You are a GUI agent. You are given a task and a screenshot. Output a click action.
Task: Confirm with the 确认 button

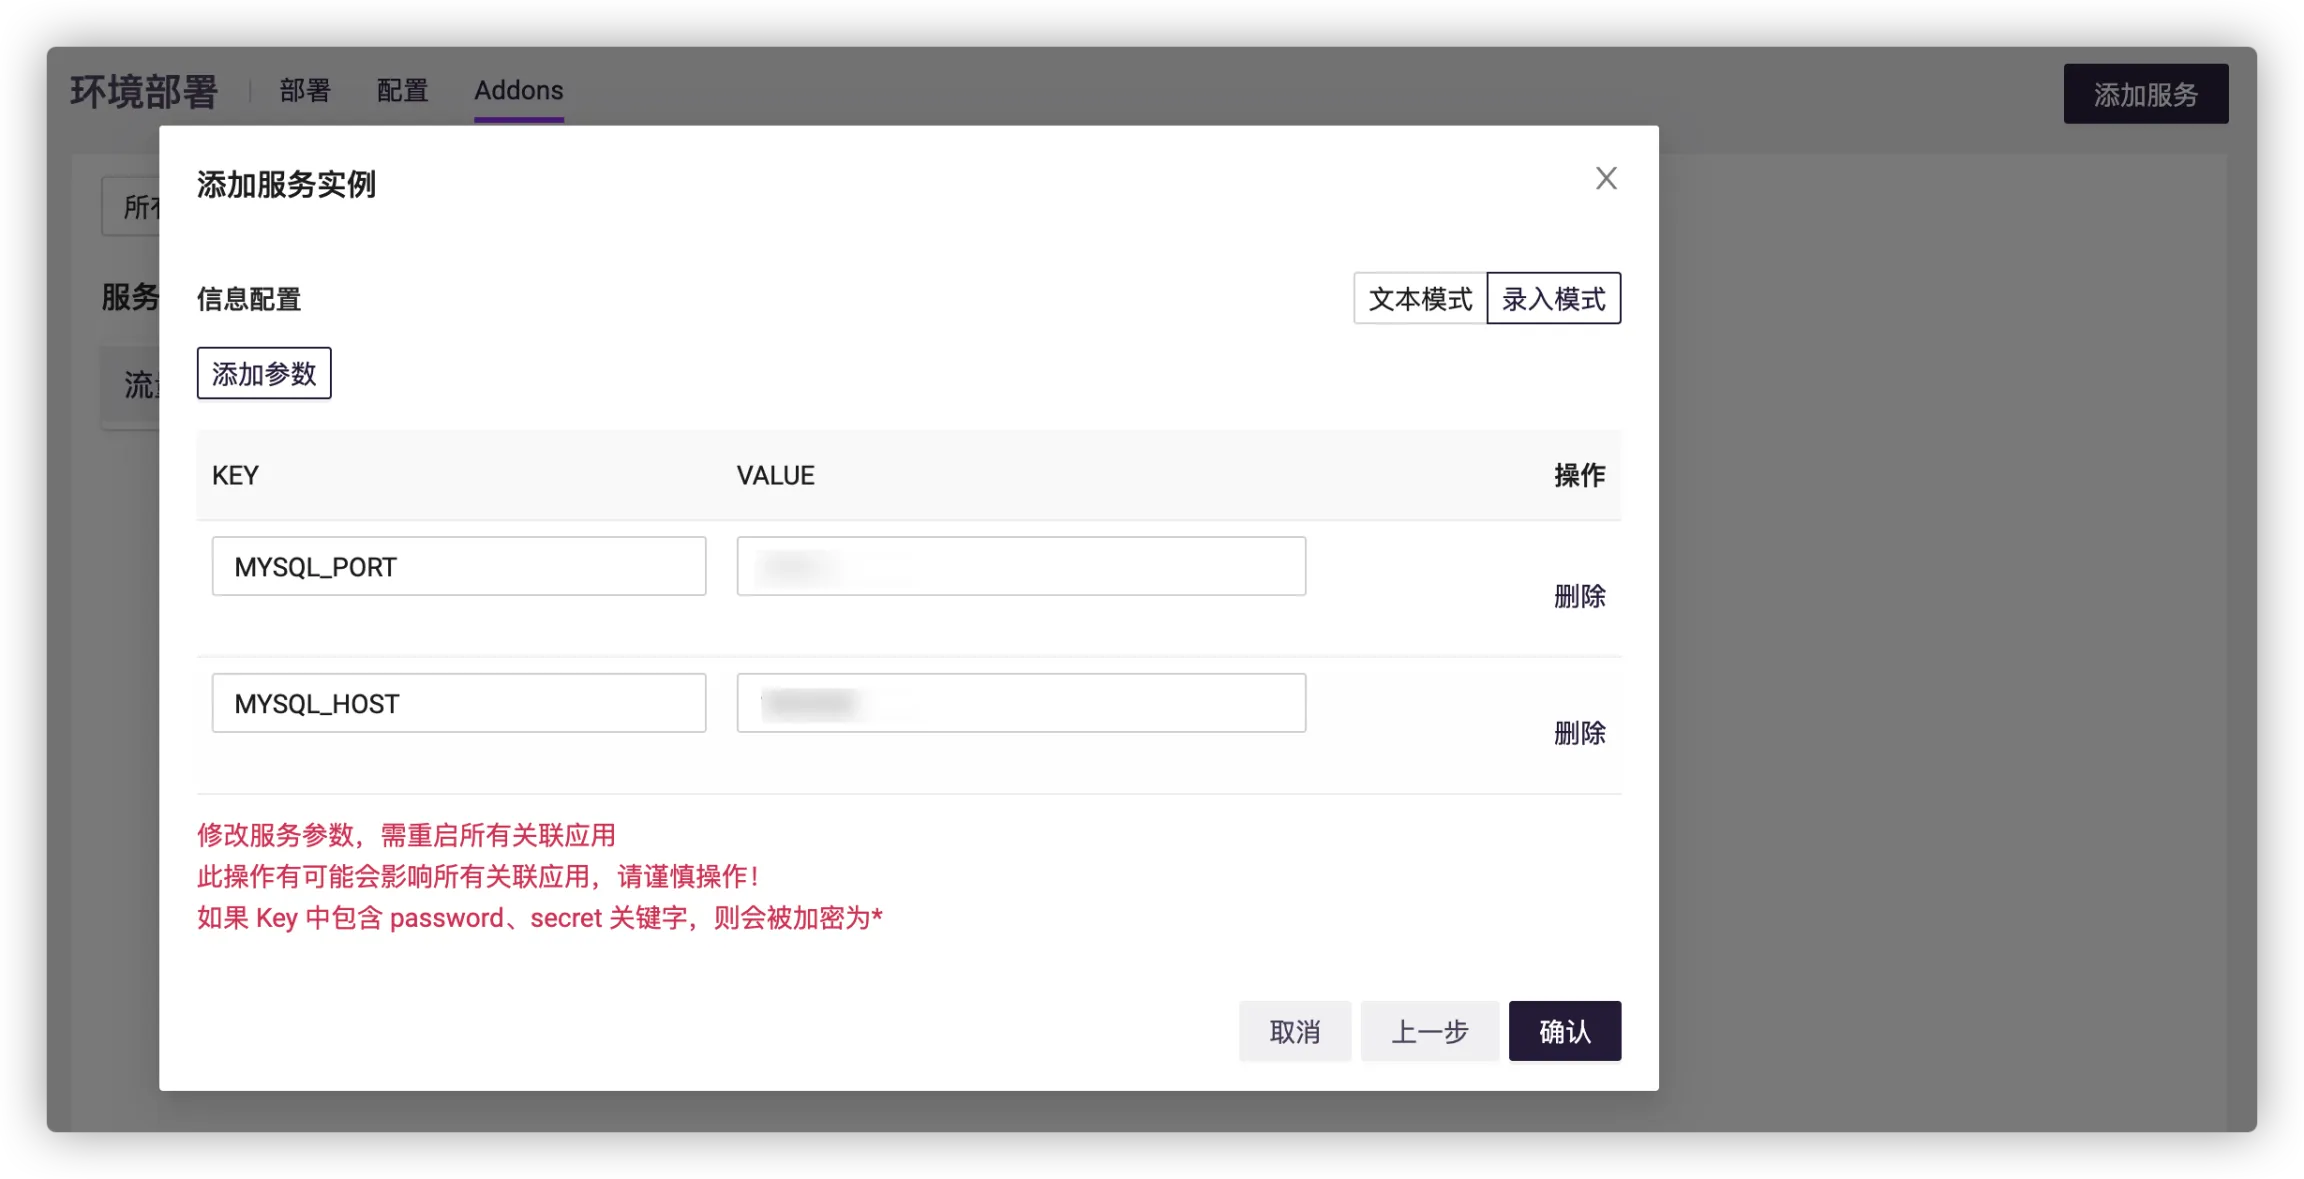coord(1564,1032)
